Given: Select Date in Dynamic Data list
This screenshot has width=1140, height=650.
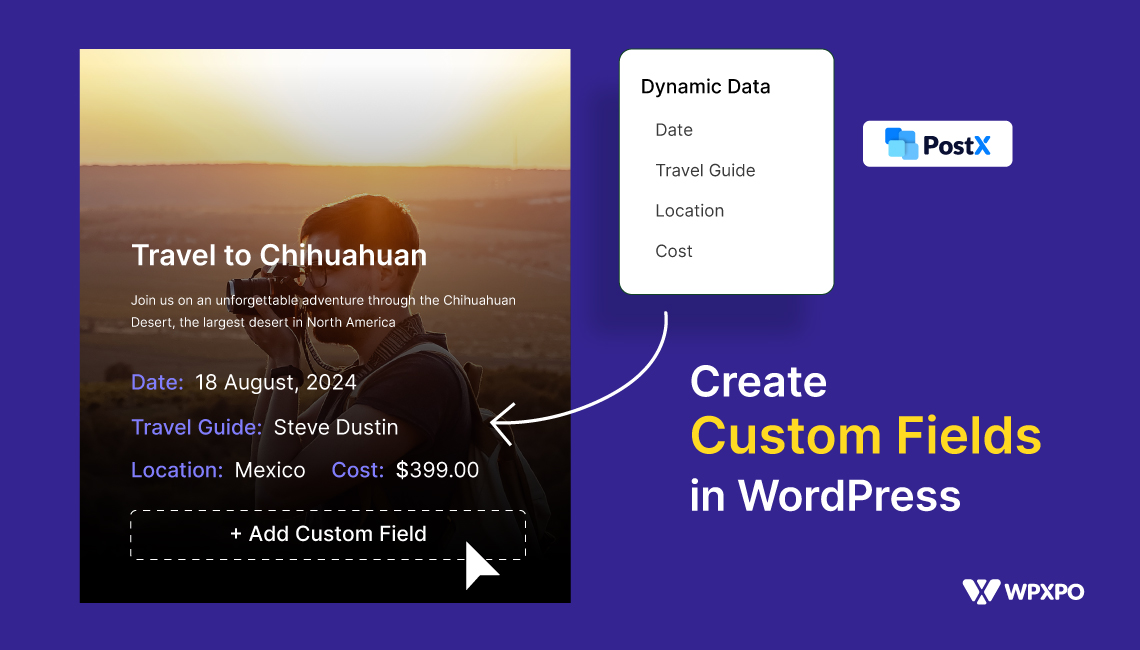Looking at the screenshot, I should [x=674, y=130].
